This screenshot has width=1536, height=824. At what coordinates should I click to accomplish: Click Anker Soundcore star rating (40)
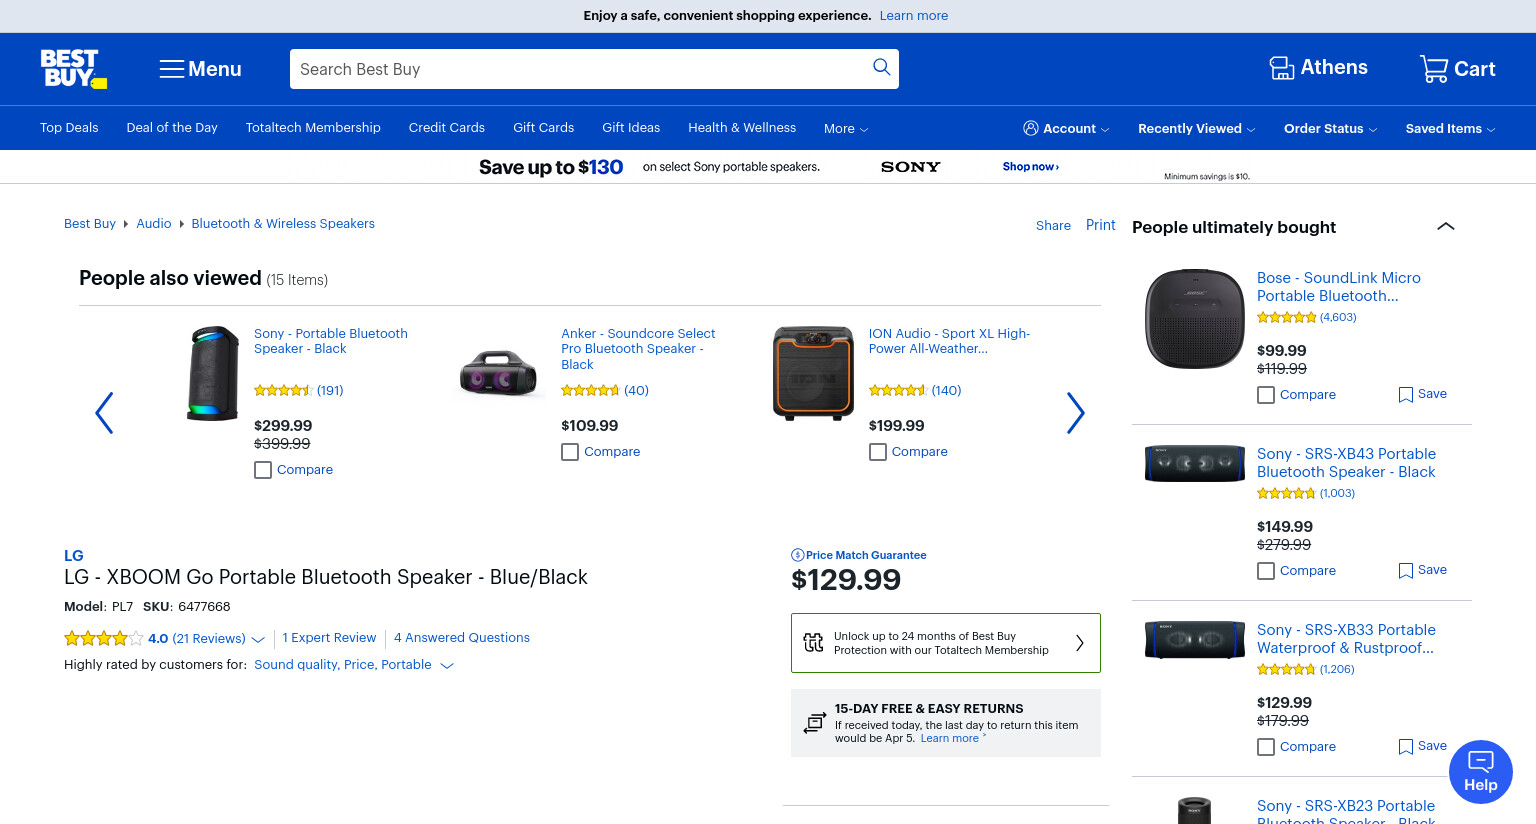click(590, 391)
